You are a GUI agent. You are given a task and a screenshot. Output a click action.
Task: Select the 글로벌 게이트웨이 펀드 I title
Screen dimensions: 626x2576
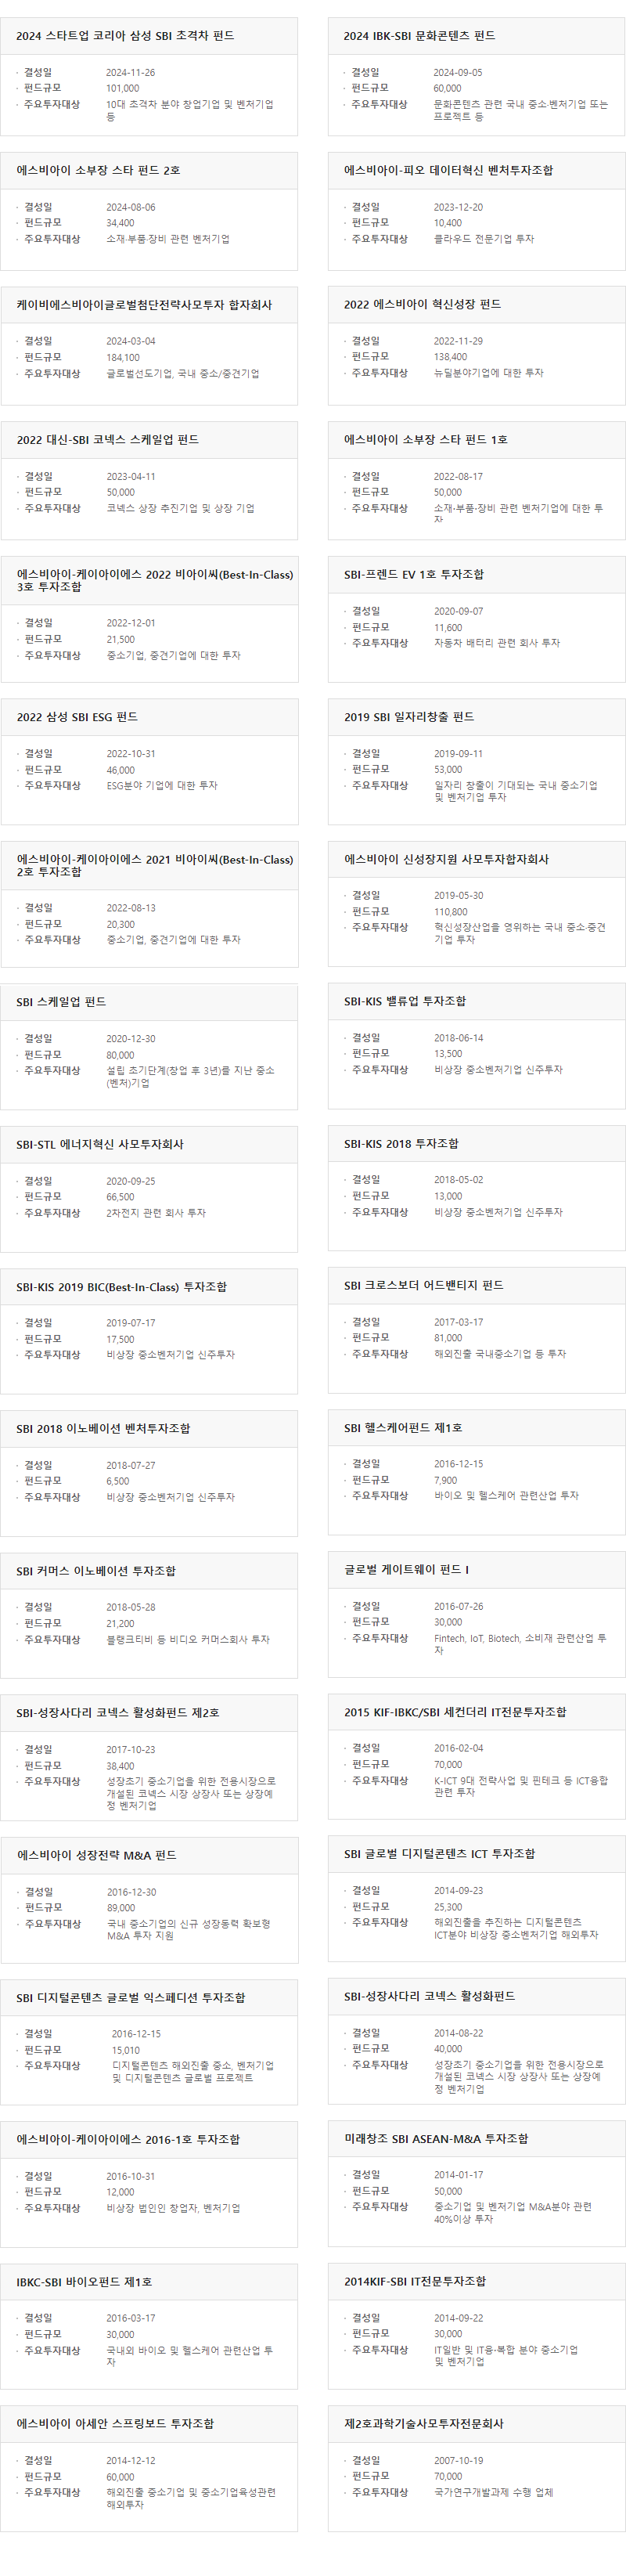pyautogui.click(x=406, y=1570)
